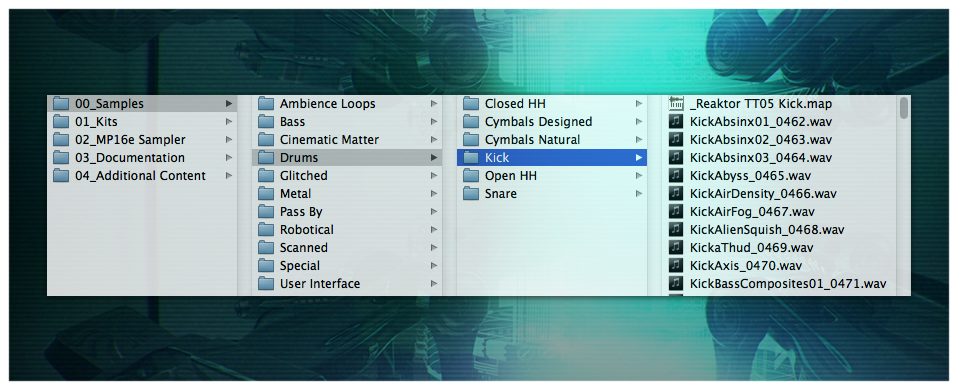958x390 pixels.
Task: Click the Drums folder icon
Action: [266, 158]
